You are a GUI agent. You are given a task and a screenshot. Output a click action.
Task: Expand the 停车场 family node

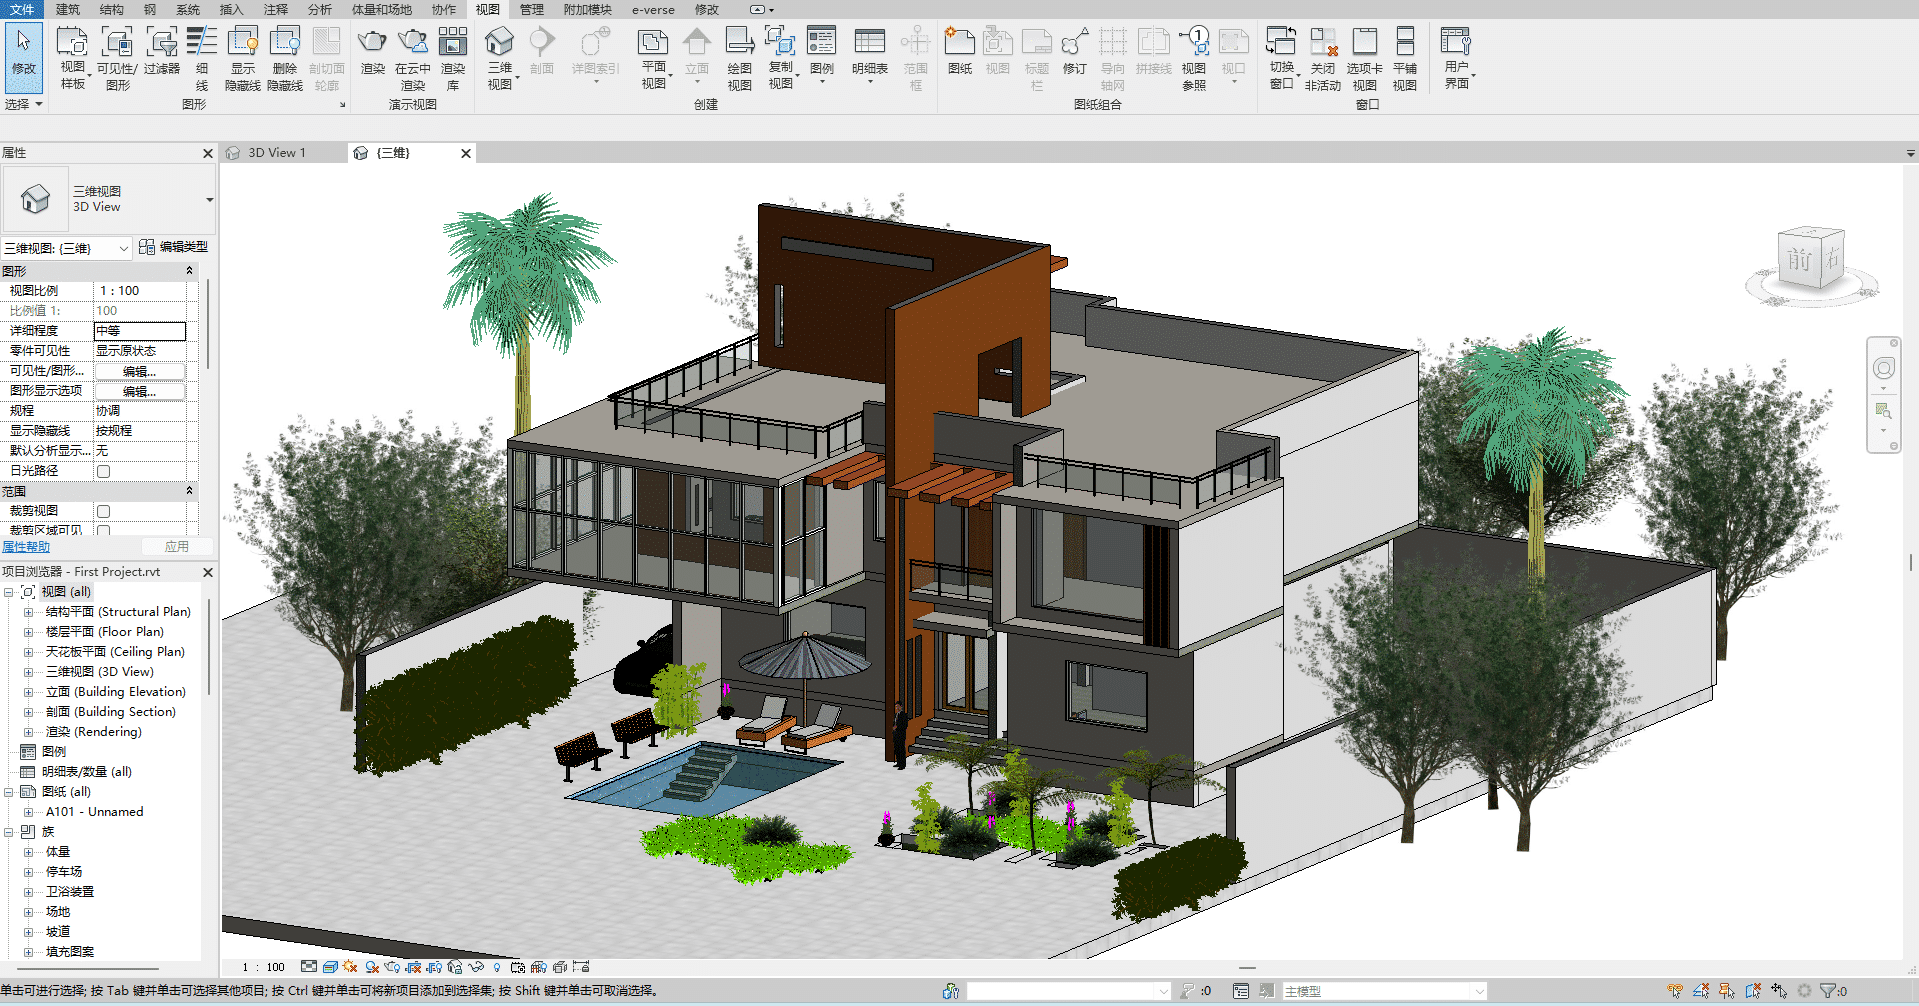28,872
